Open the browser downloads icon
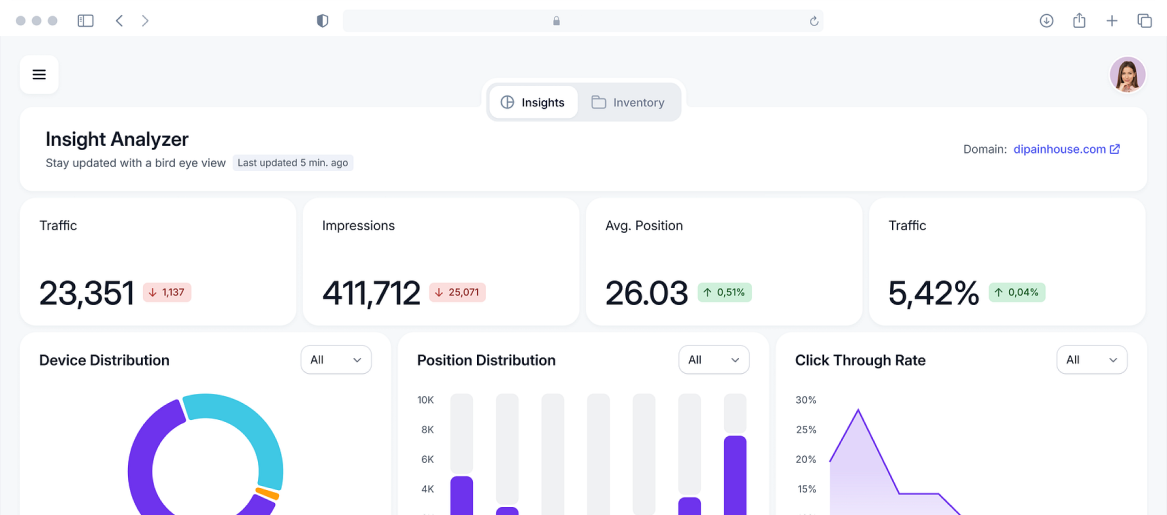Image resolution: width=1167 pixels, height=515 pixels. coord(1046,21)
